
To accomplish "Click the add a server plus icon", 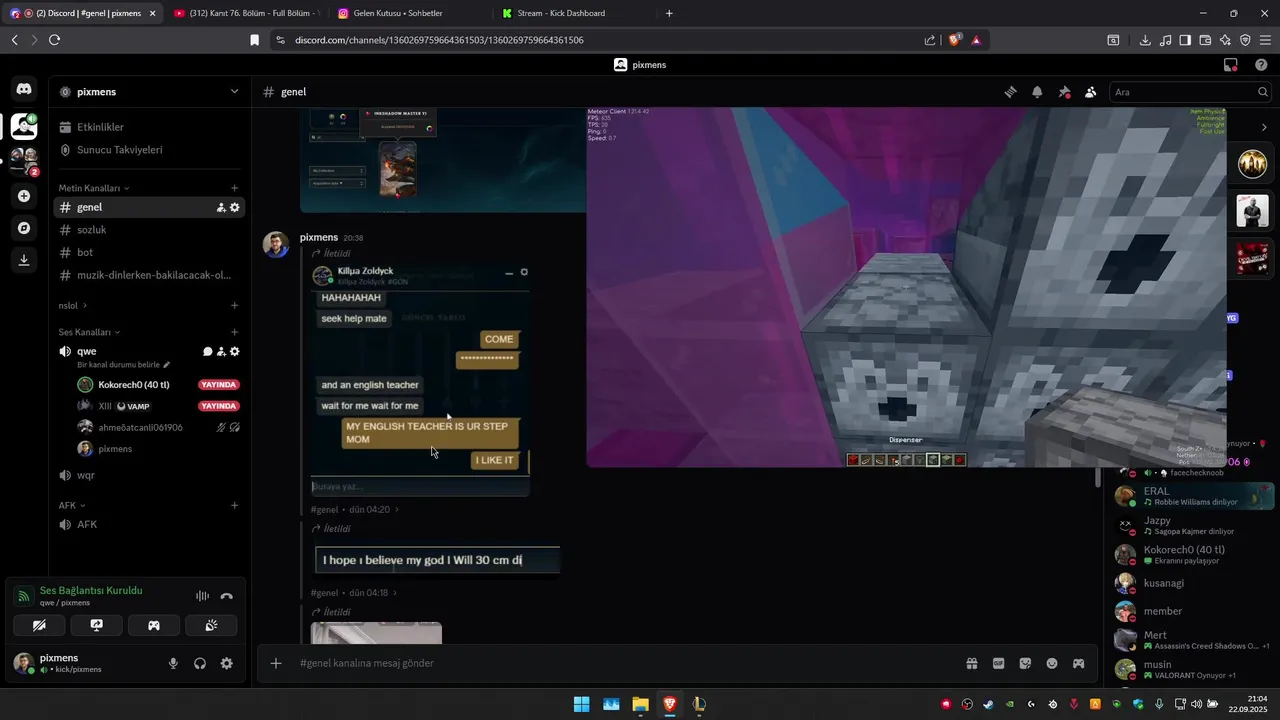I will (x=24, y=196).
